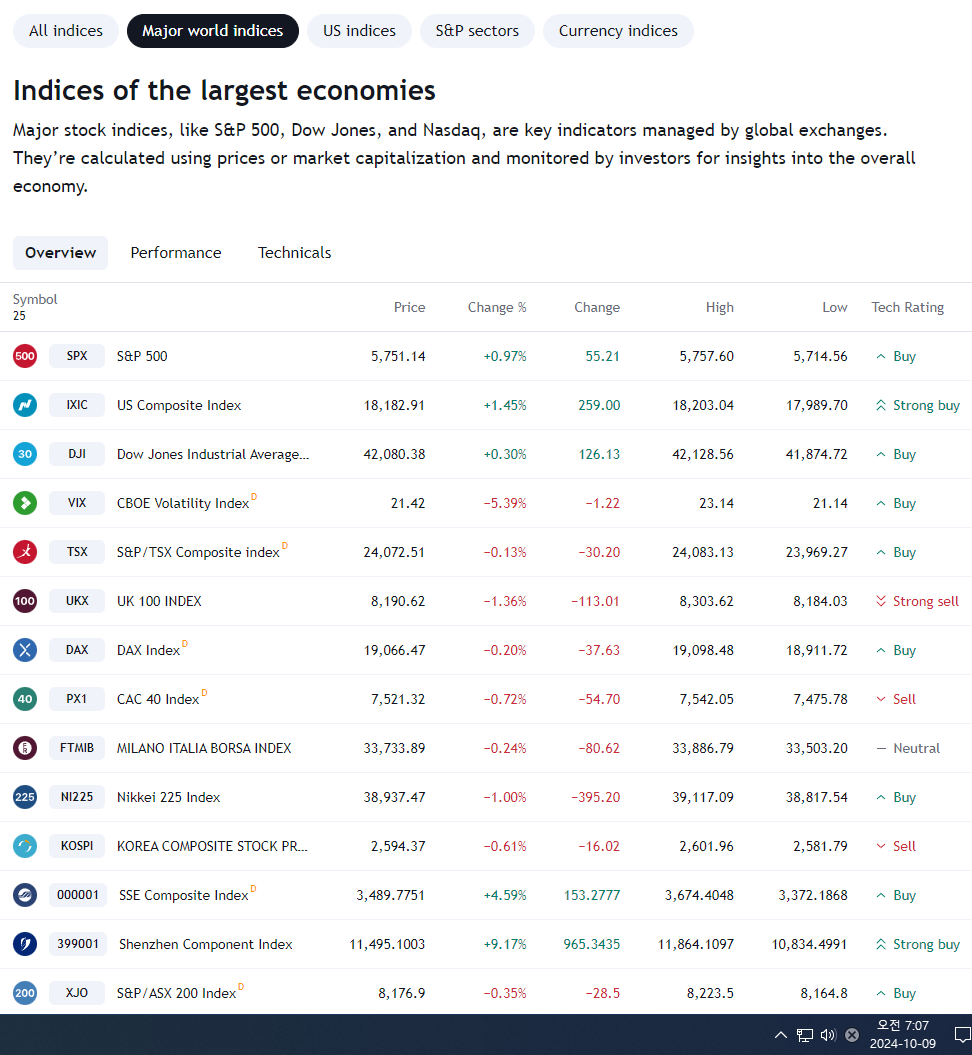Open the XJO symbol tag
The width and height of the screenshot is (972, 1055).
point(77,993)
